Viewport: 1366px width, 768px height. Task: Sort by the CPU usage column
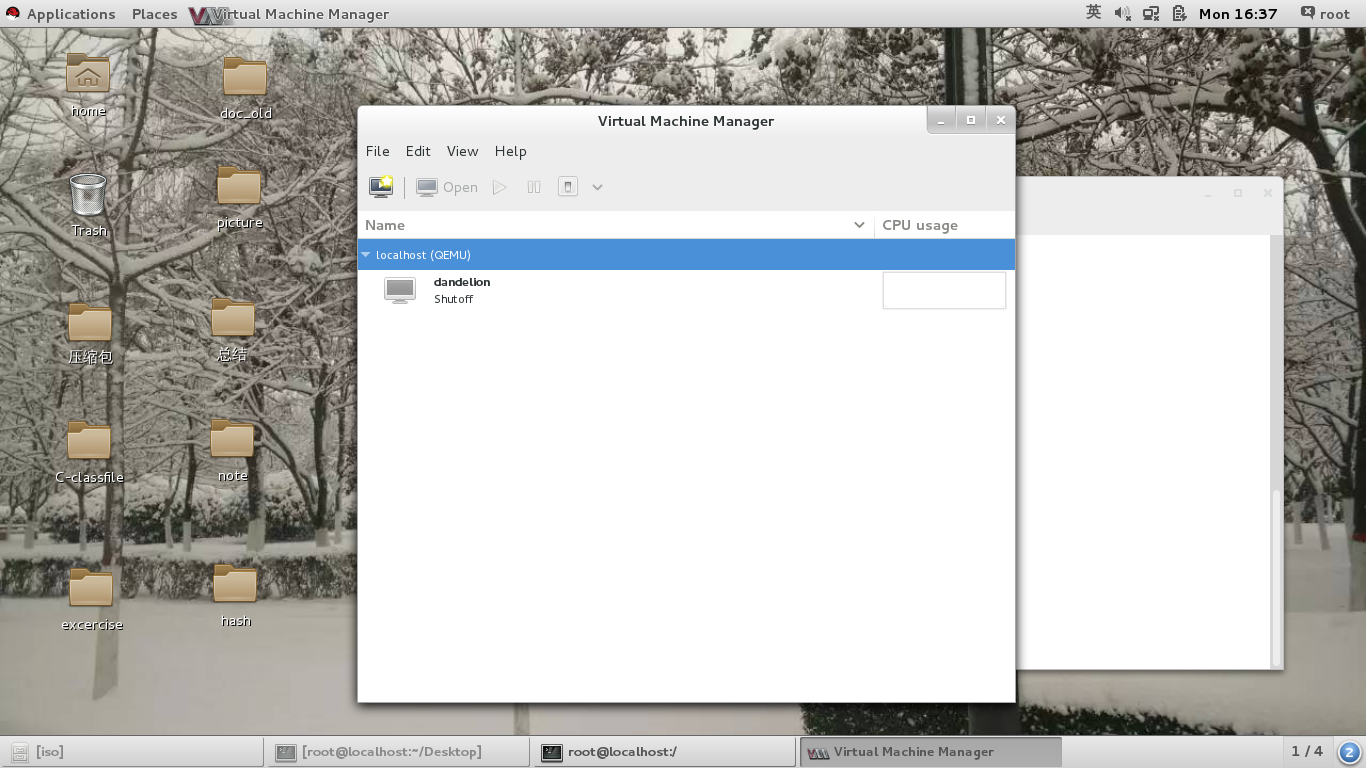(x=944, y=225)
